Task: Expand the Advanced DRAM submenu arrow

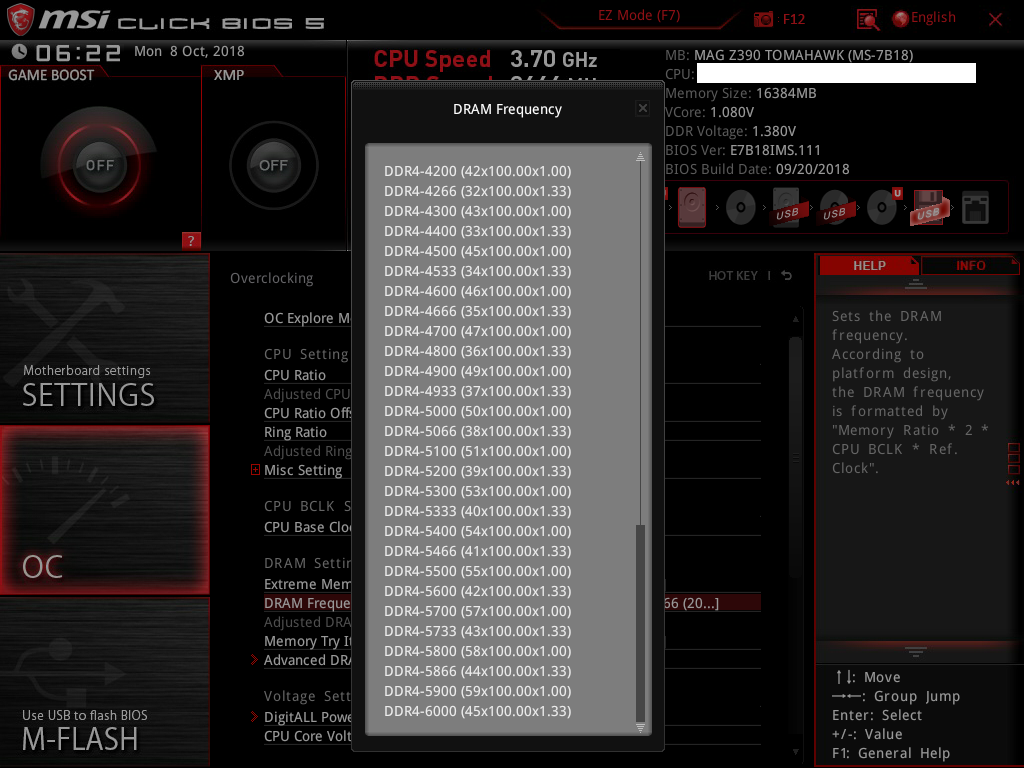Action: coord(255,660)
